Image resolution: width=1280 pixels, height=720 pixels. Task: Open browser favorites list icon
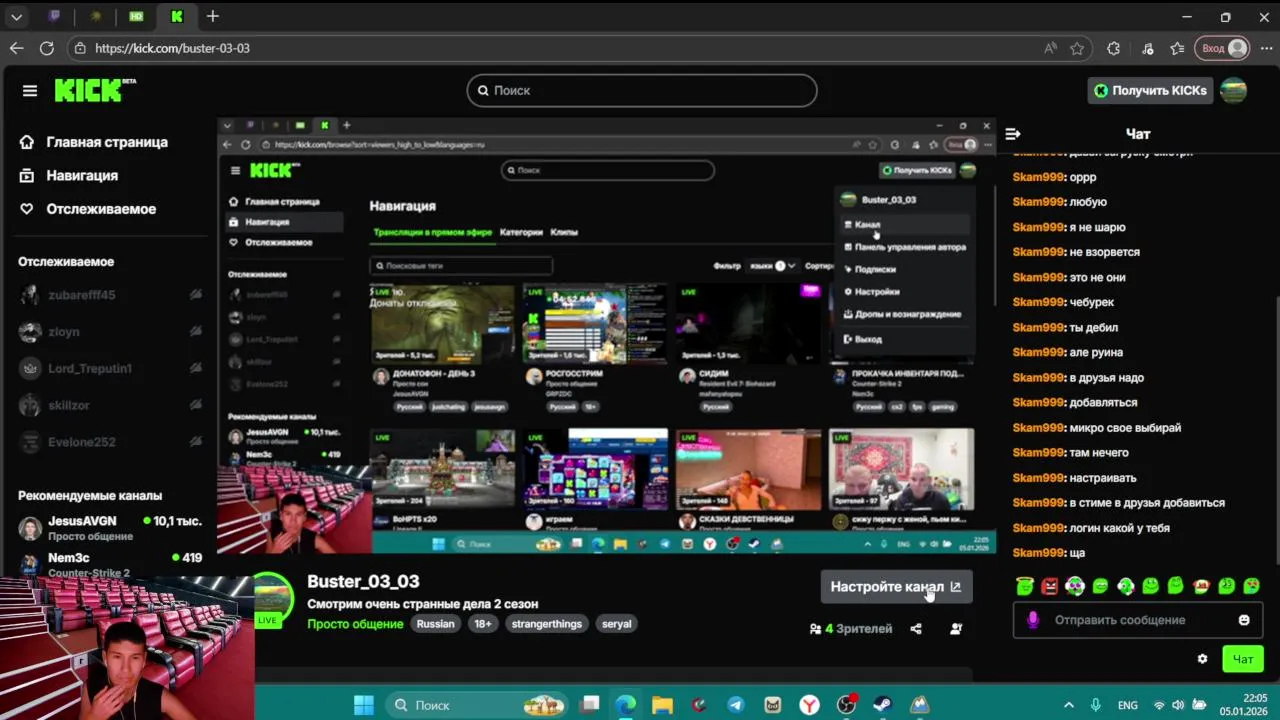click(1177, 48)
